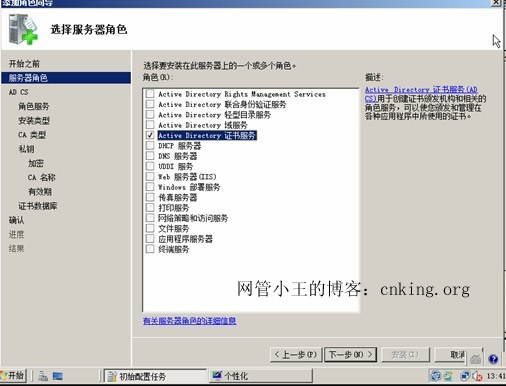
Task: Check the 应用程序服务器 role
Action: coord(150,238)
